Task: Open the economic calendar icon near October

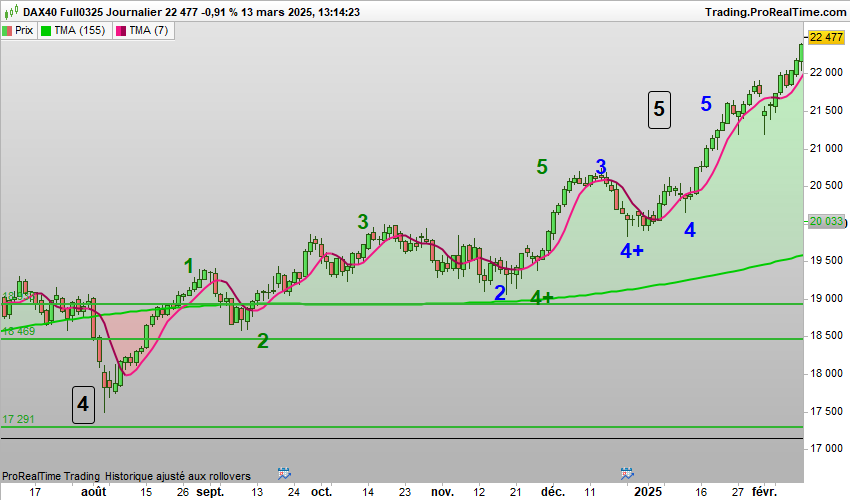Action: (284, 473)
